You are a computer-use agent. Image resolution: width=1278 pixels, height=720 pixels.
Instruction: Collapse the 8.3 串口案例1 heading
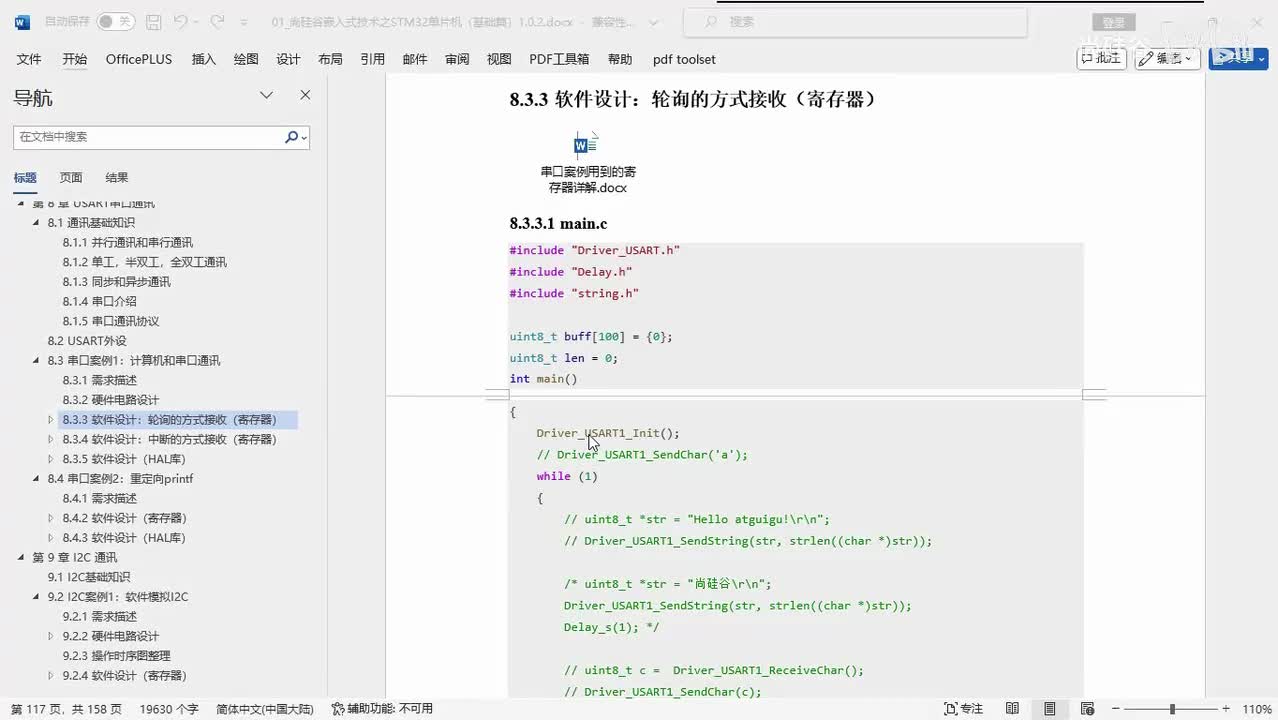coord(37,360)
